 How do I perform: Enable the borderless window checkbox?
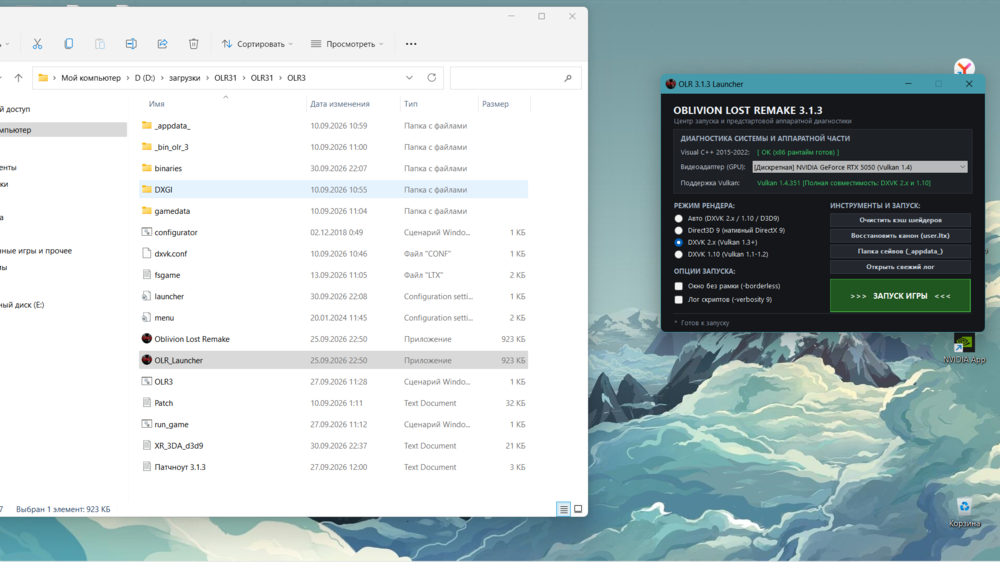(679, 286)
